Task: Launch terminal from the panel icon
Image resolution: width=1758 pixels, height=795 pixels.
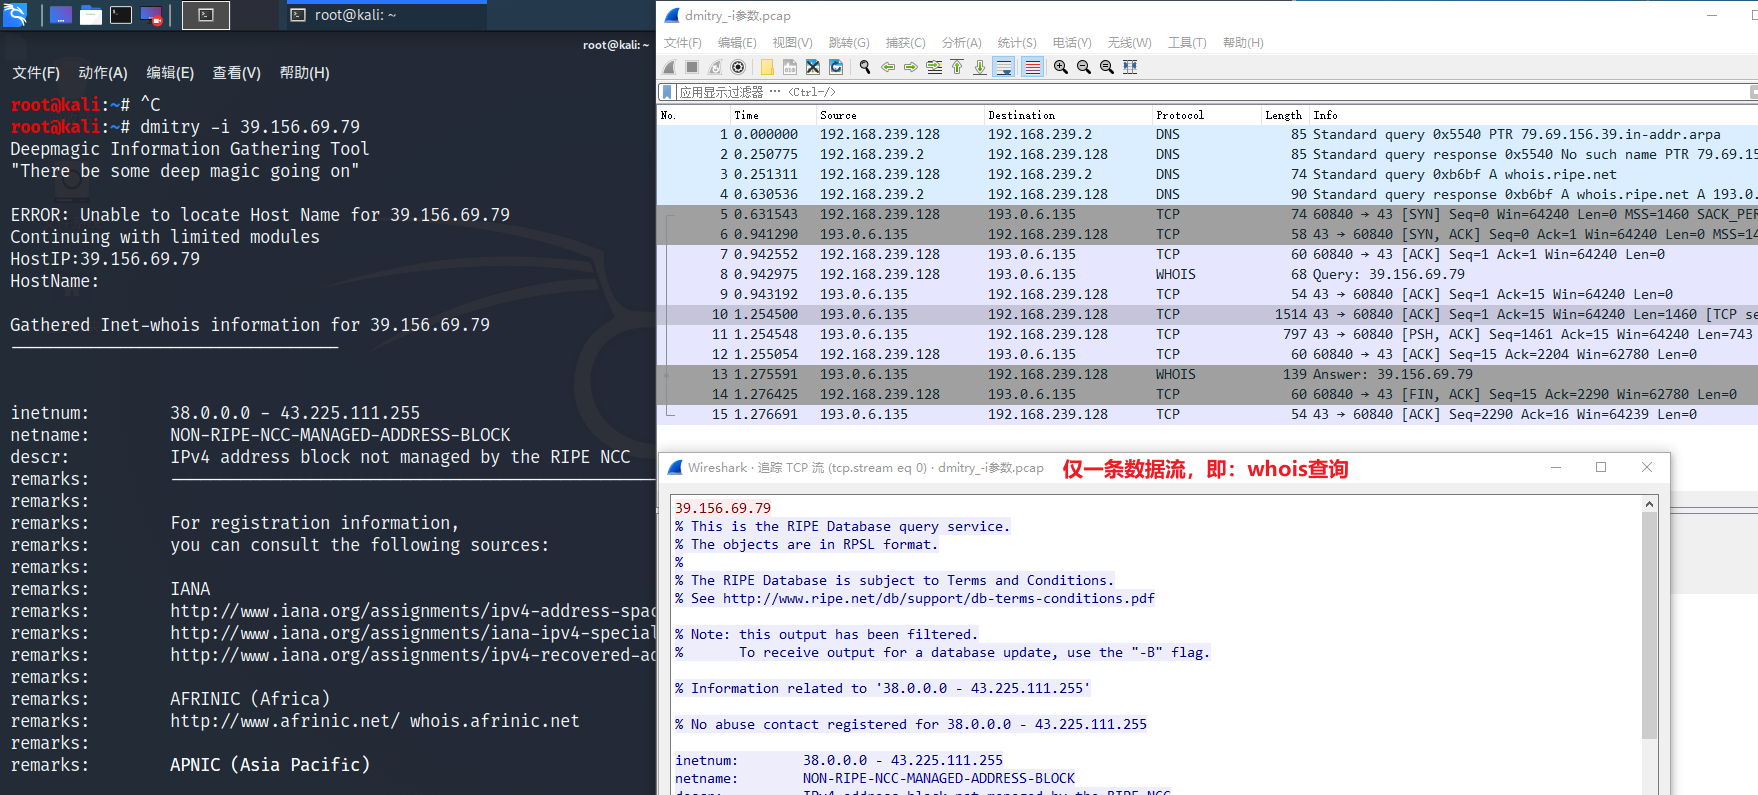Action: click(121, 15)
